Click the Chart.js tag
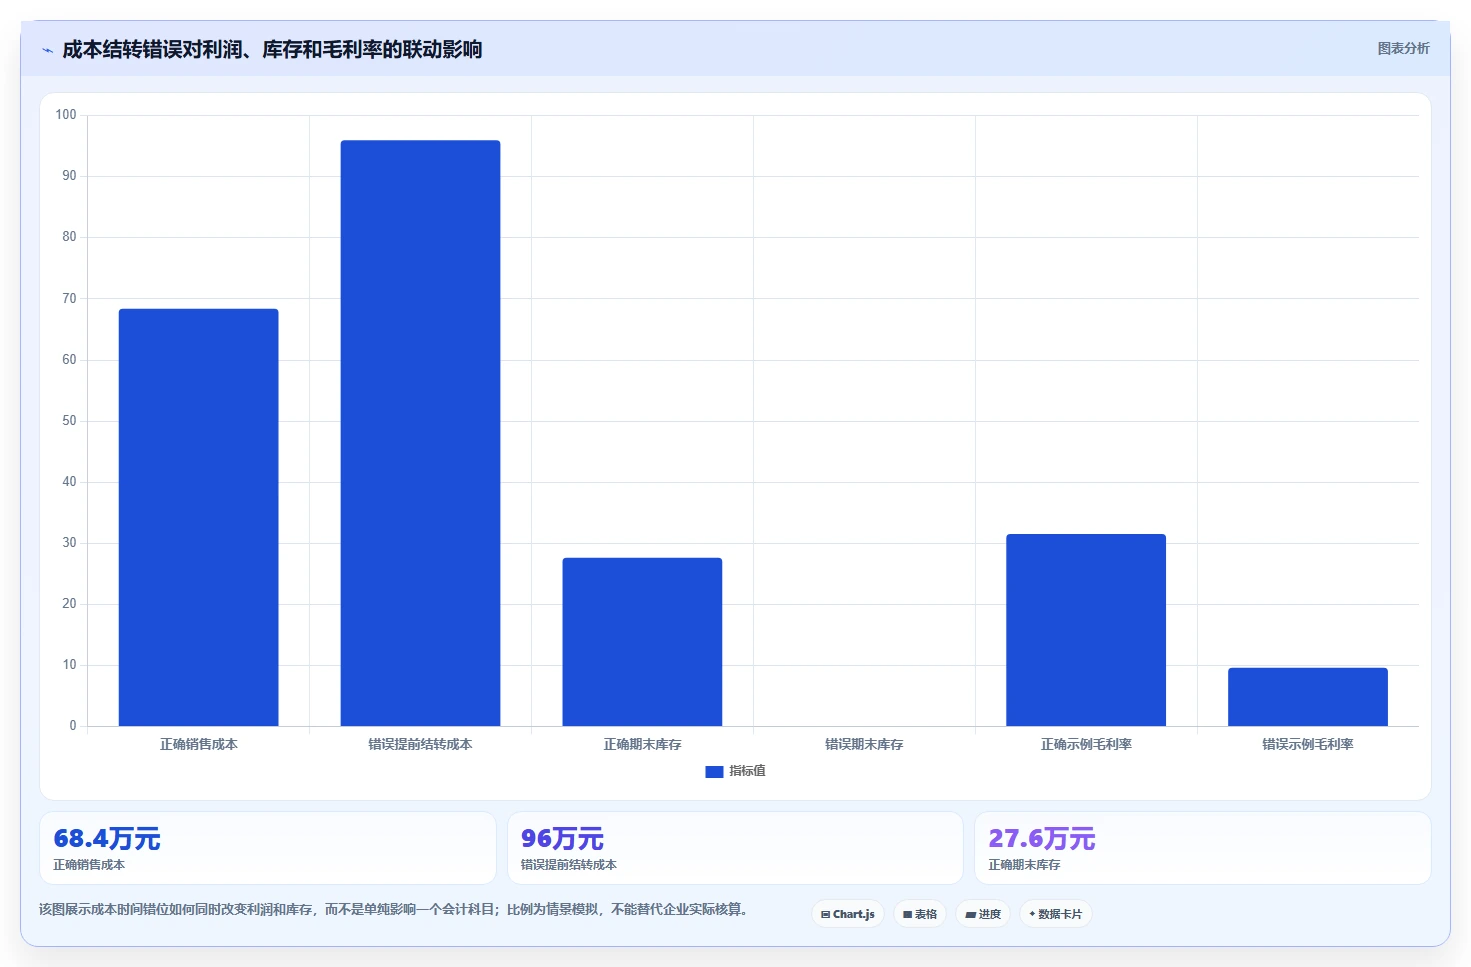Image resolution: width=1471 pixels, height=967 pixels. click(x=848, y=914)
